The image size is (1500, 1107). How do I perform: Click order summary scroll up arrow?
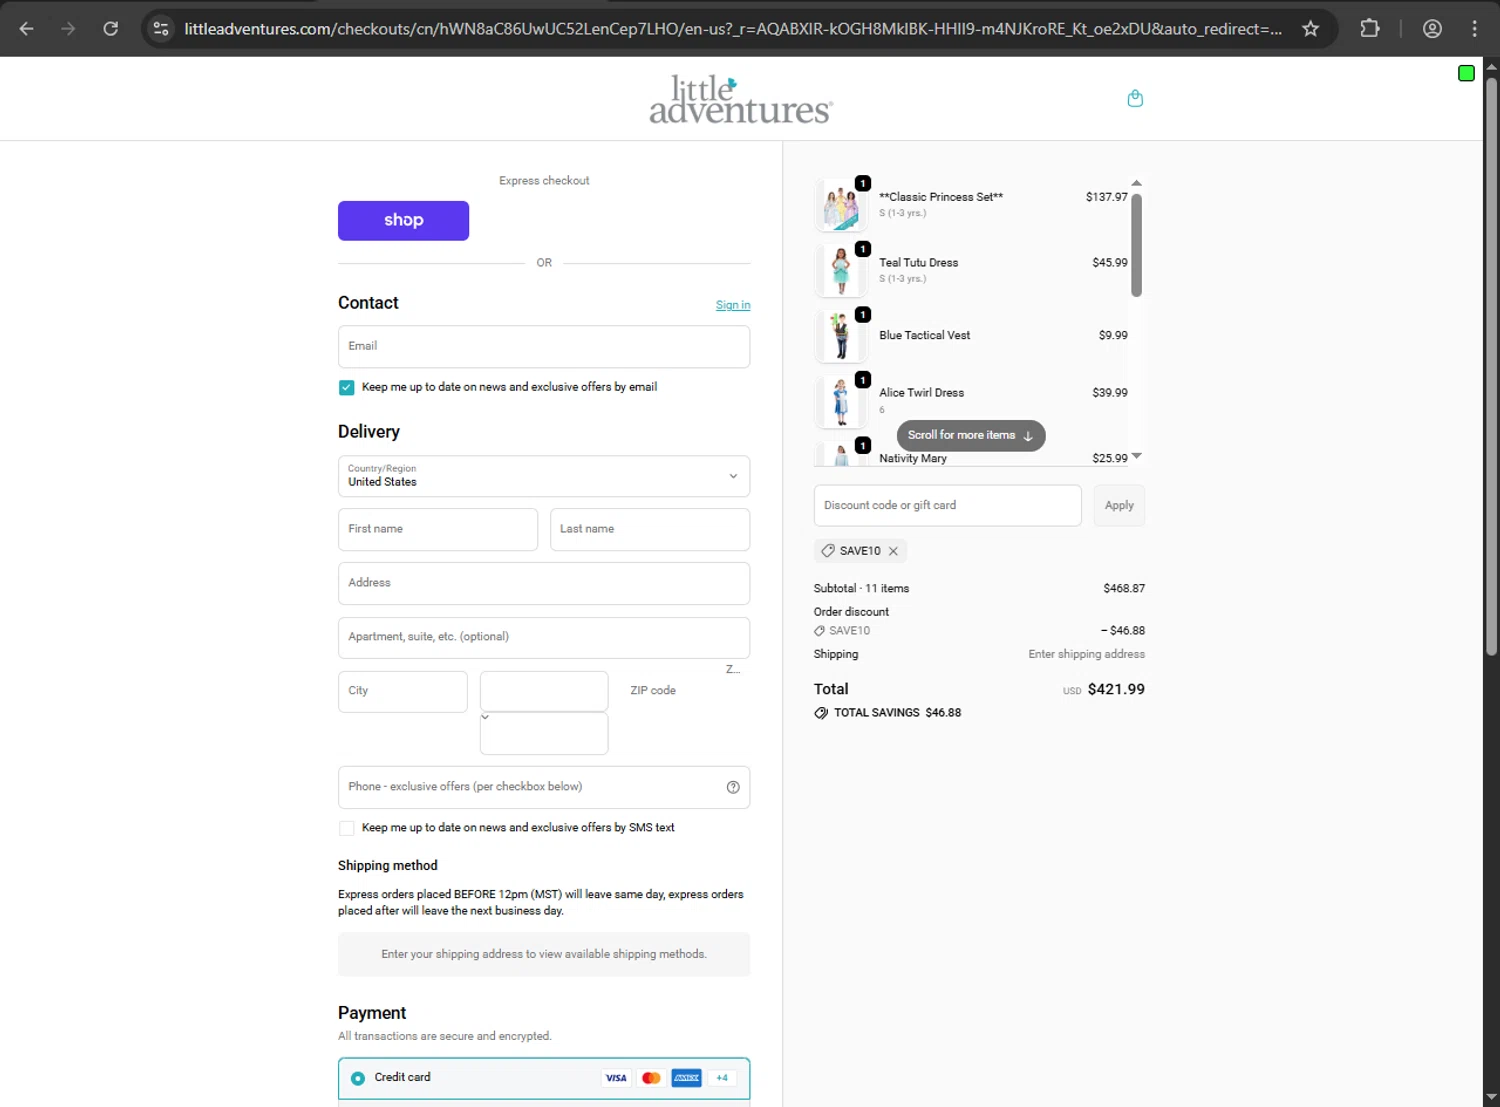tap(1136, 183)
